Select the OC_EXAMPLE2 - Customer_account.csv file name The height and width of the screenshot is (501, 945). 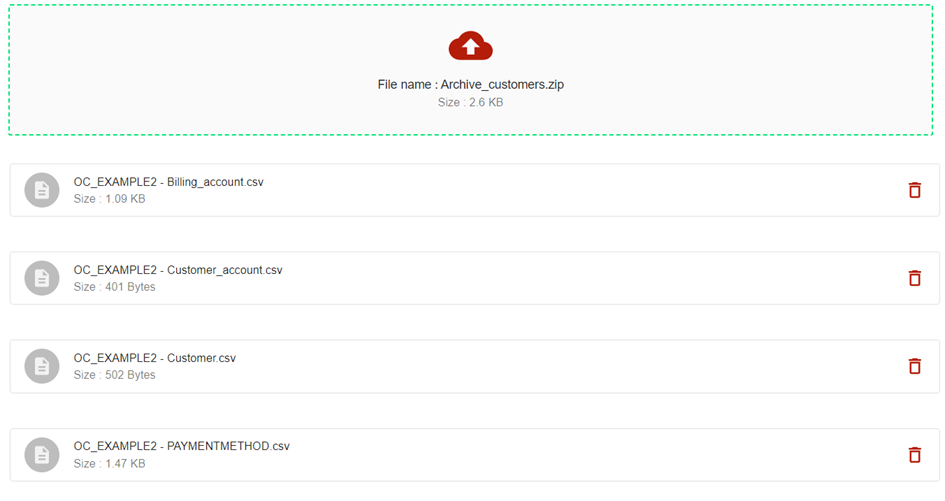pos(178,270)
